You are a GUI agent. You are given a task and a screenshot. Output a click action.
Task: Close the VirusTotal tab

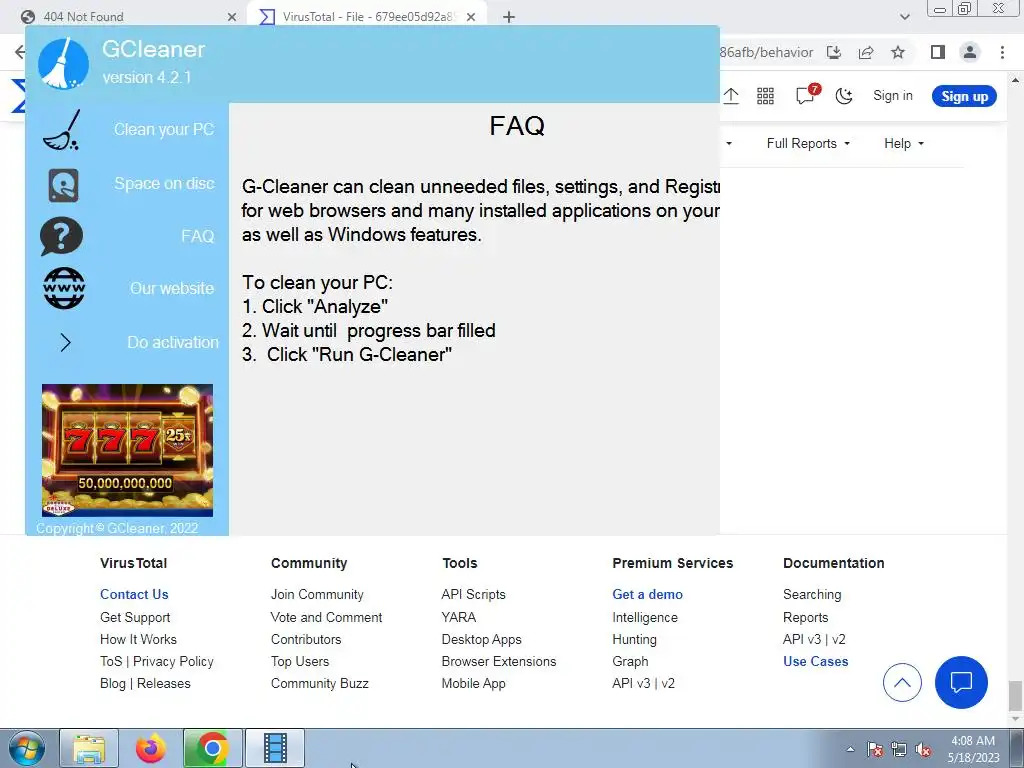[471, 17]
